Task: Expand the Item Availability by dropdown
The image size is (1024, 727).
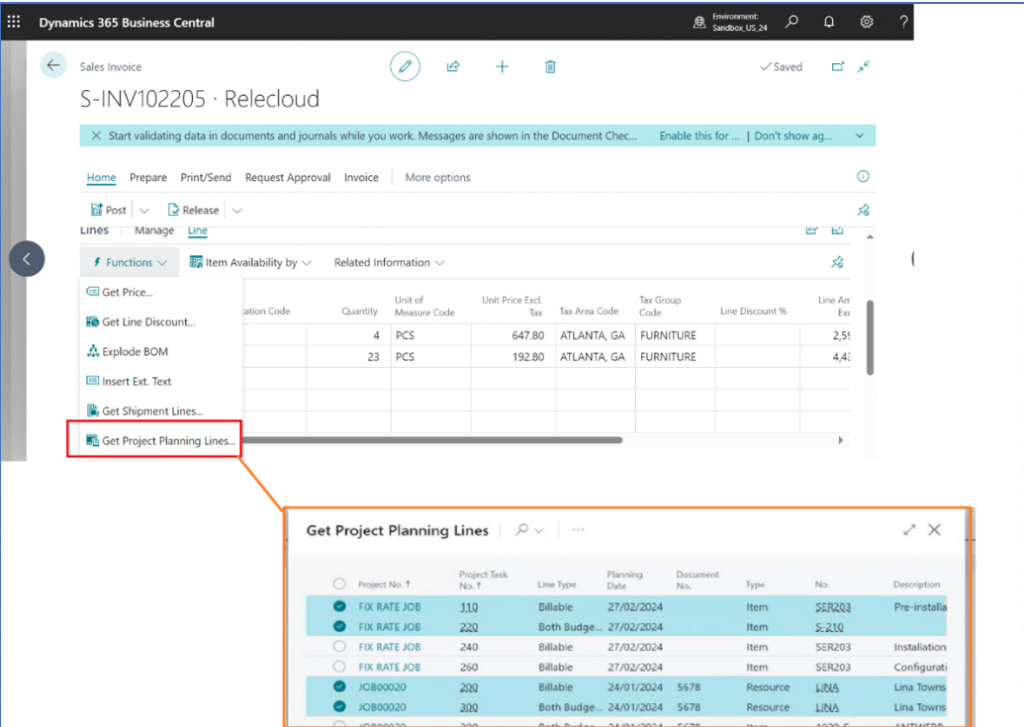Action: 250,262
